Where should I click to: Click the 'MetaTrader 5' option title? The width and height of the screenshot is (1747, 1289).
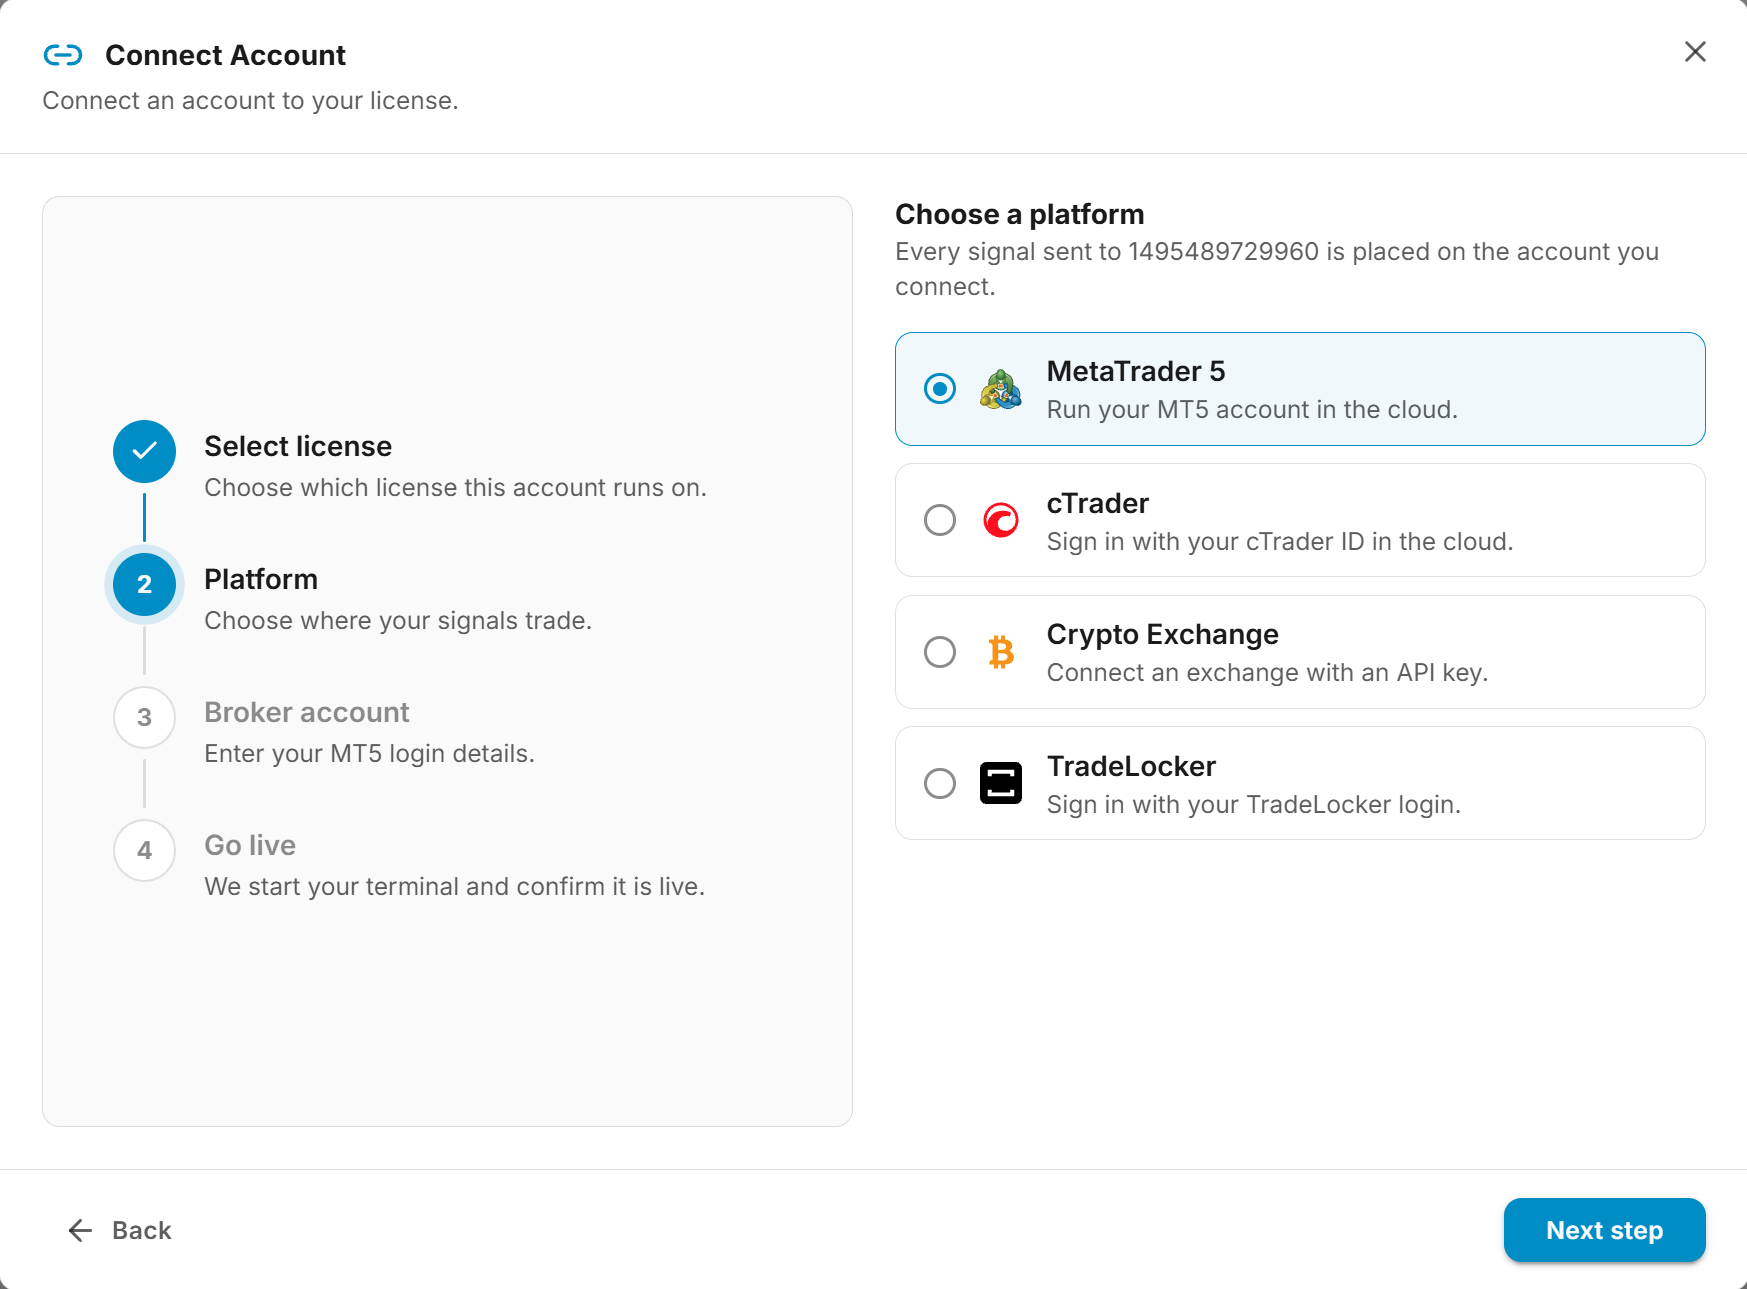(x=1136, y=371)
